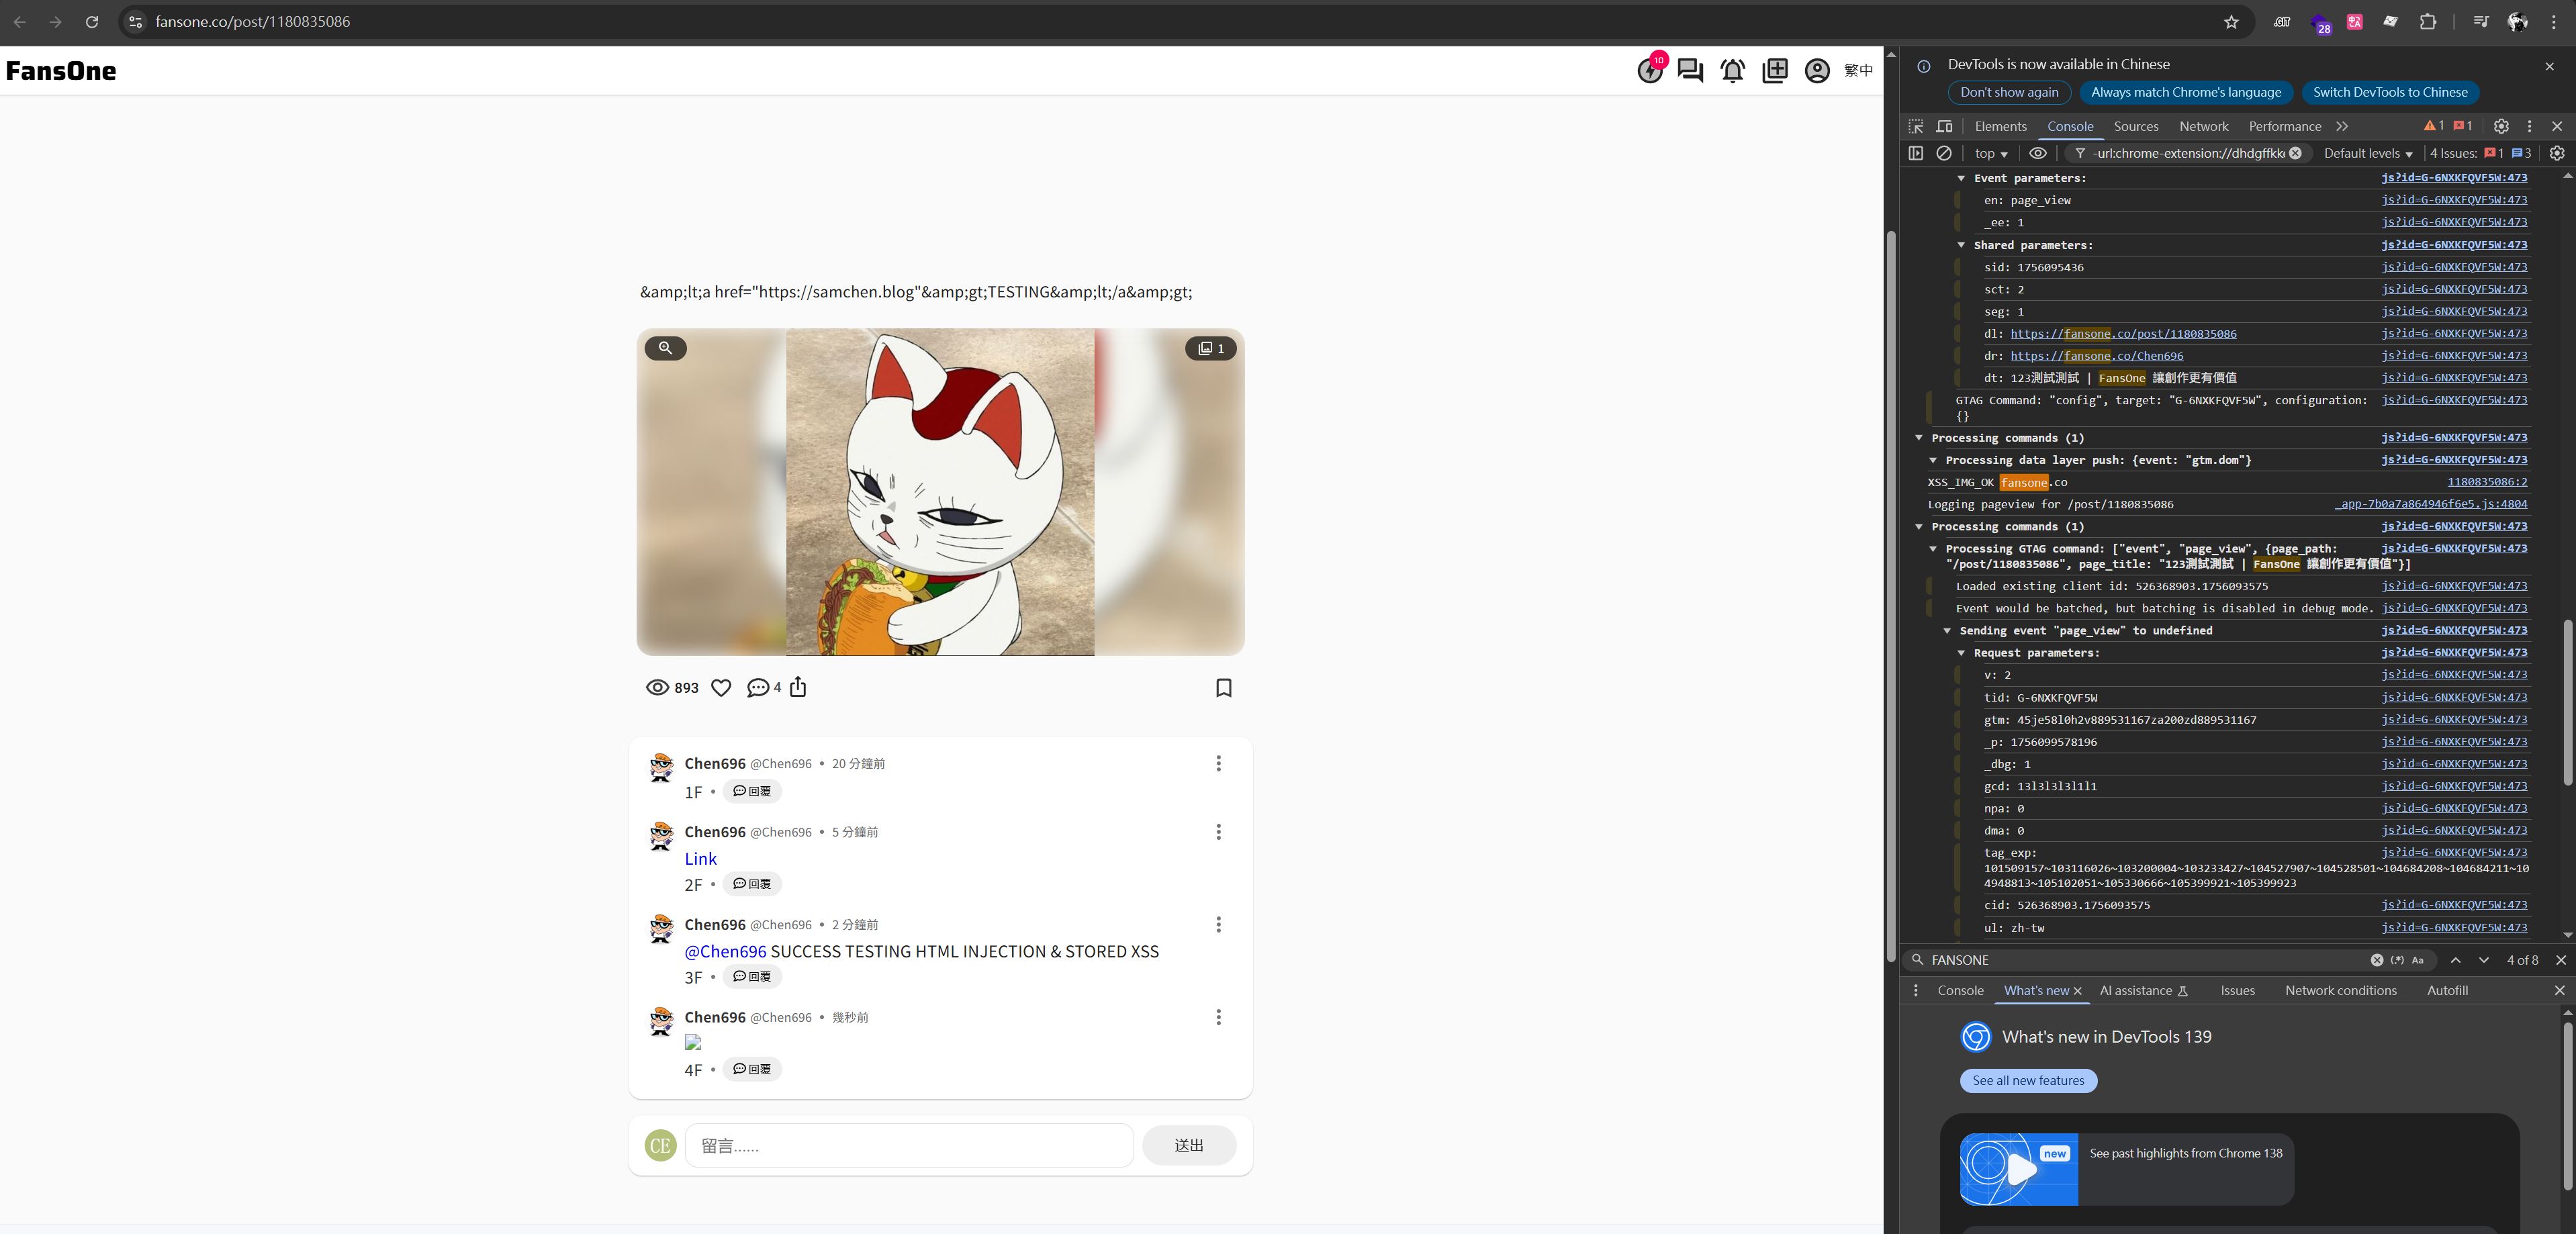Go to the next search result
Image resolution: width=2576 pixels, height=1234 pixels.
(2484, 960)
